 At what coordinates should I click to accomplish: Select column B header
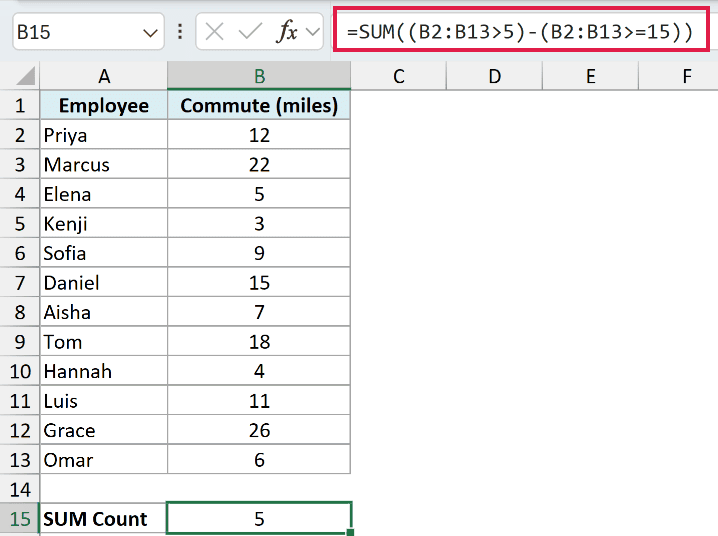259,76
